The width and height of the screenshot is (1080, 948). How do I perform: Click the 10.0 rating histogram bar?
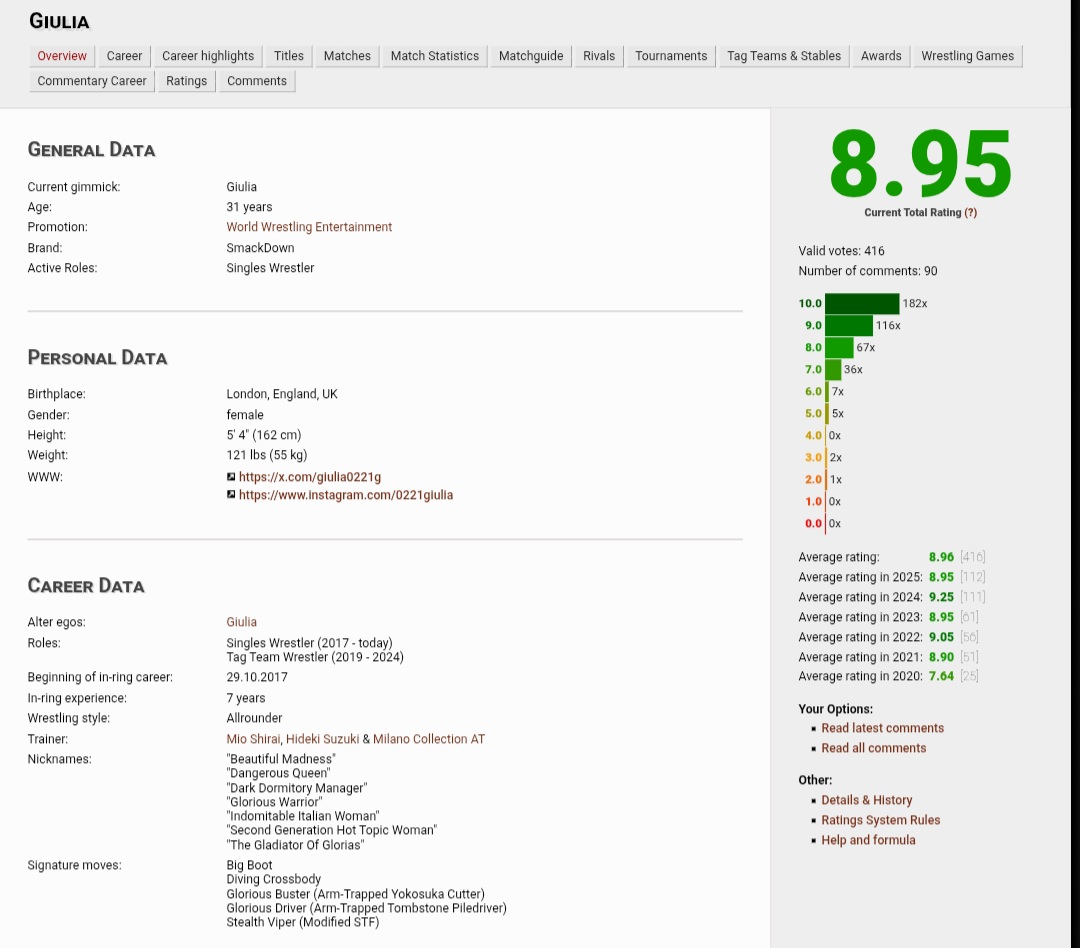(x=862, y=304)
